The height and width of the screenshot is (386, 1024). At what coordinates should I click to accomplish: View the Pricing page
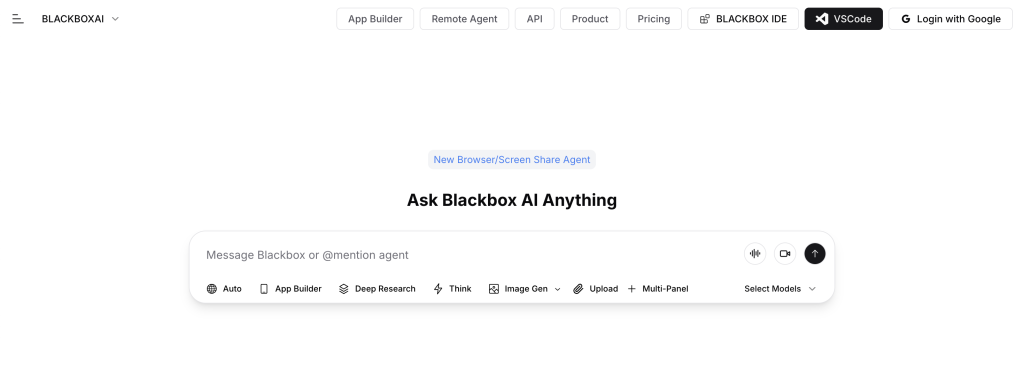coord(654,19)
